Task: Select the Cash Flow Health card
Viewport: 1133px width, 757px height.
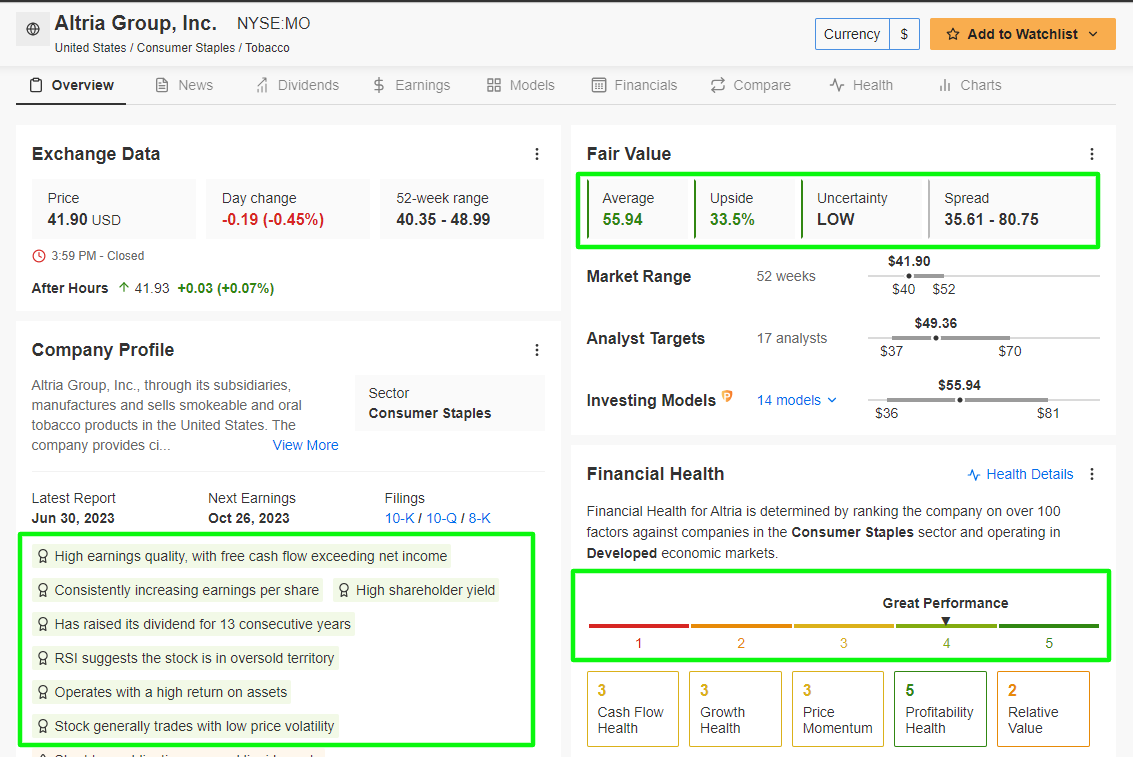Action: [633, 709]
